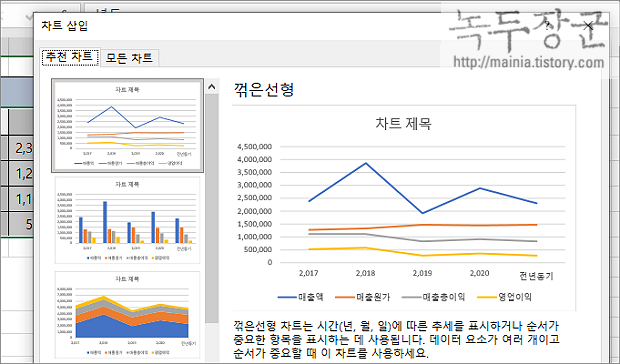Choose the line chart thumbnail
Screen dimensions: 620x364
click(127, 126)
